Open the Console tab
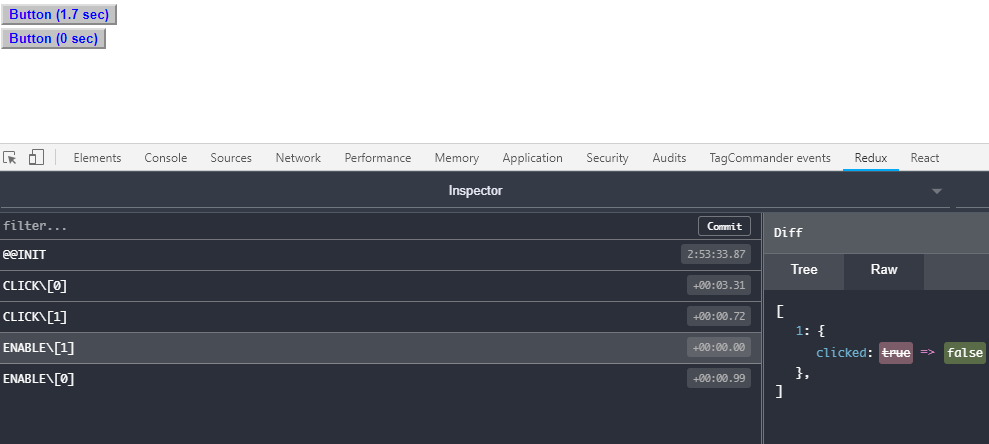 click(166, 158)
